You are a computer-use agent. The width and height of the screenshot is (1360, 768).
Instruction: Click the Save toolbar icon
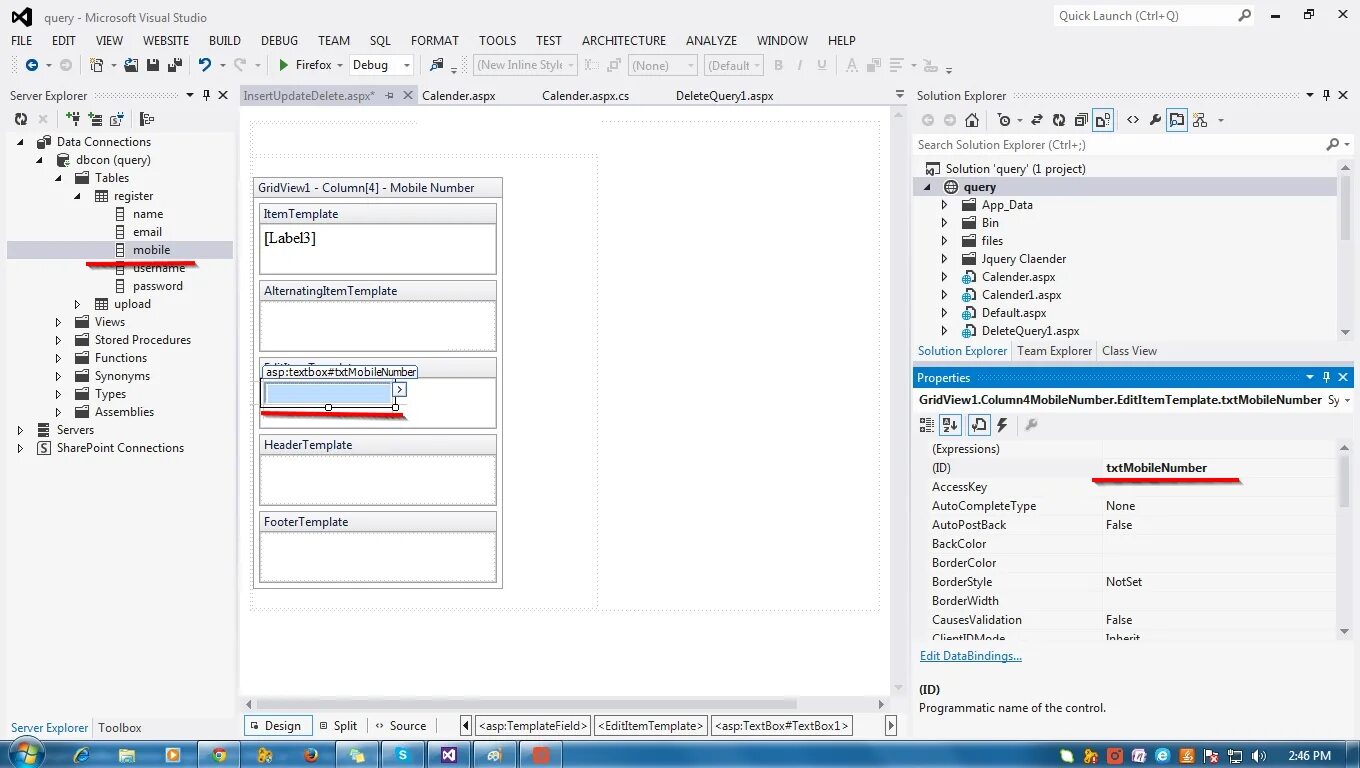(x=153, y=65)
